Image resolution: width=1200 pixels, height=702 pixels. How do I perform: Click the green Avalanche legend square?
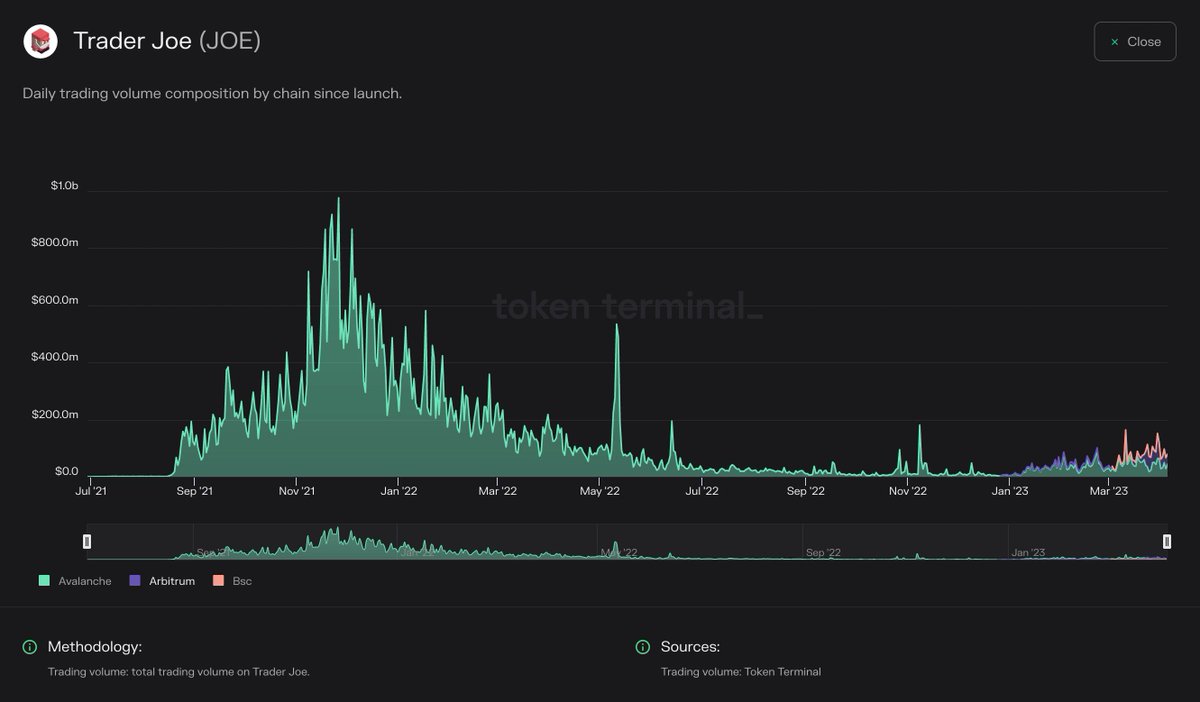click(x=44, y=580)
